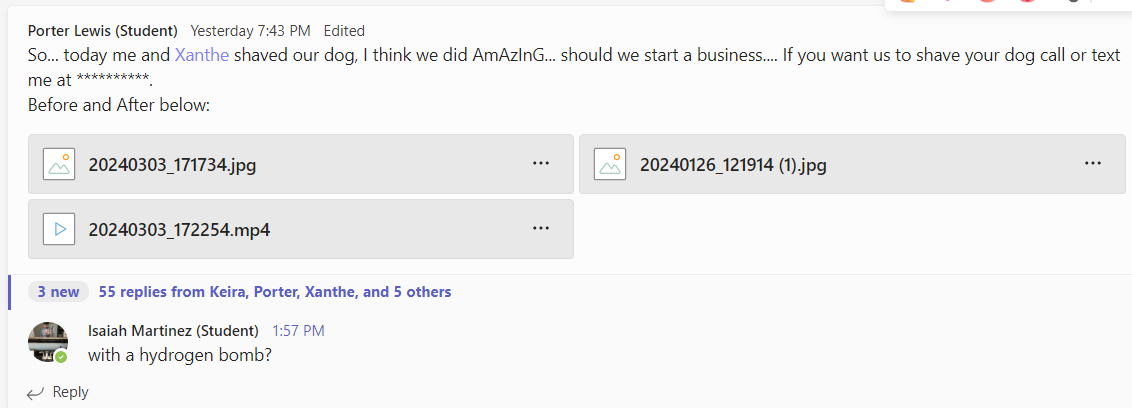Play the 20240303_172254.mp4 video attachment
The height and width of the screenshot is (408, 1132).
(x=180, y=230)
